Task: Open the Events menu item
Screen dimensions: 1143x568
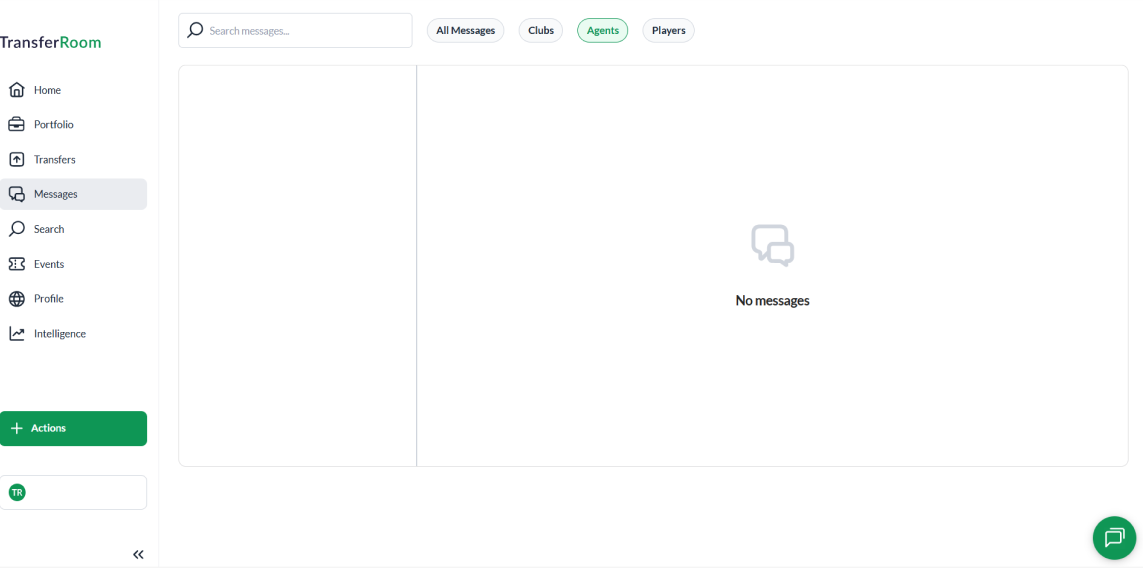Action: click(x=49, y=264)
